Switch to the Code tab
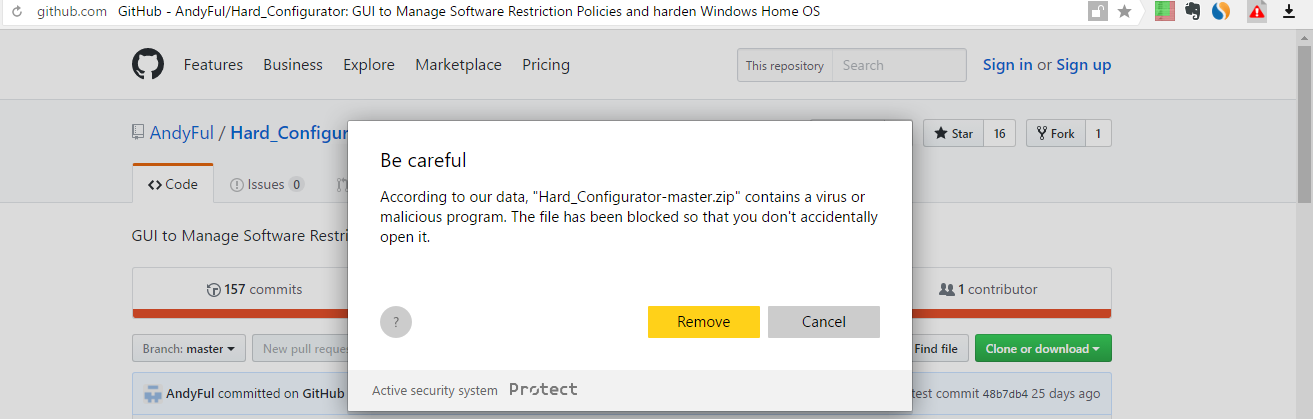Screen dimensions: 1313x419 pyautogui.click(x=173, y=185)
